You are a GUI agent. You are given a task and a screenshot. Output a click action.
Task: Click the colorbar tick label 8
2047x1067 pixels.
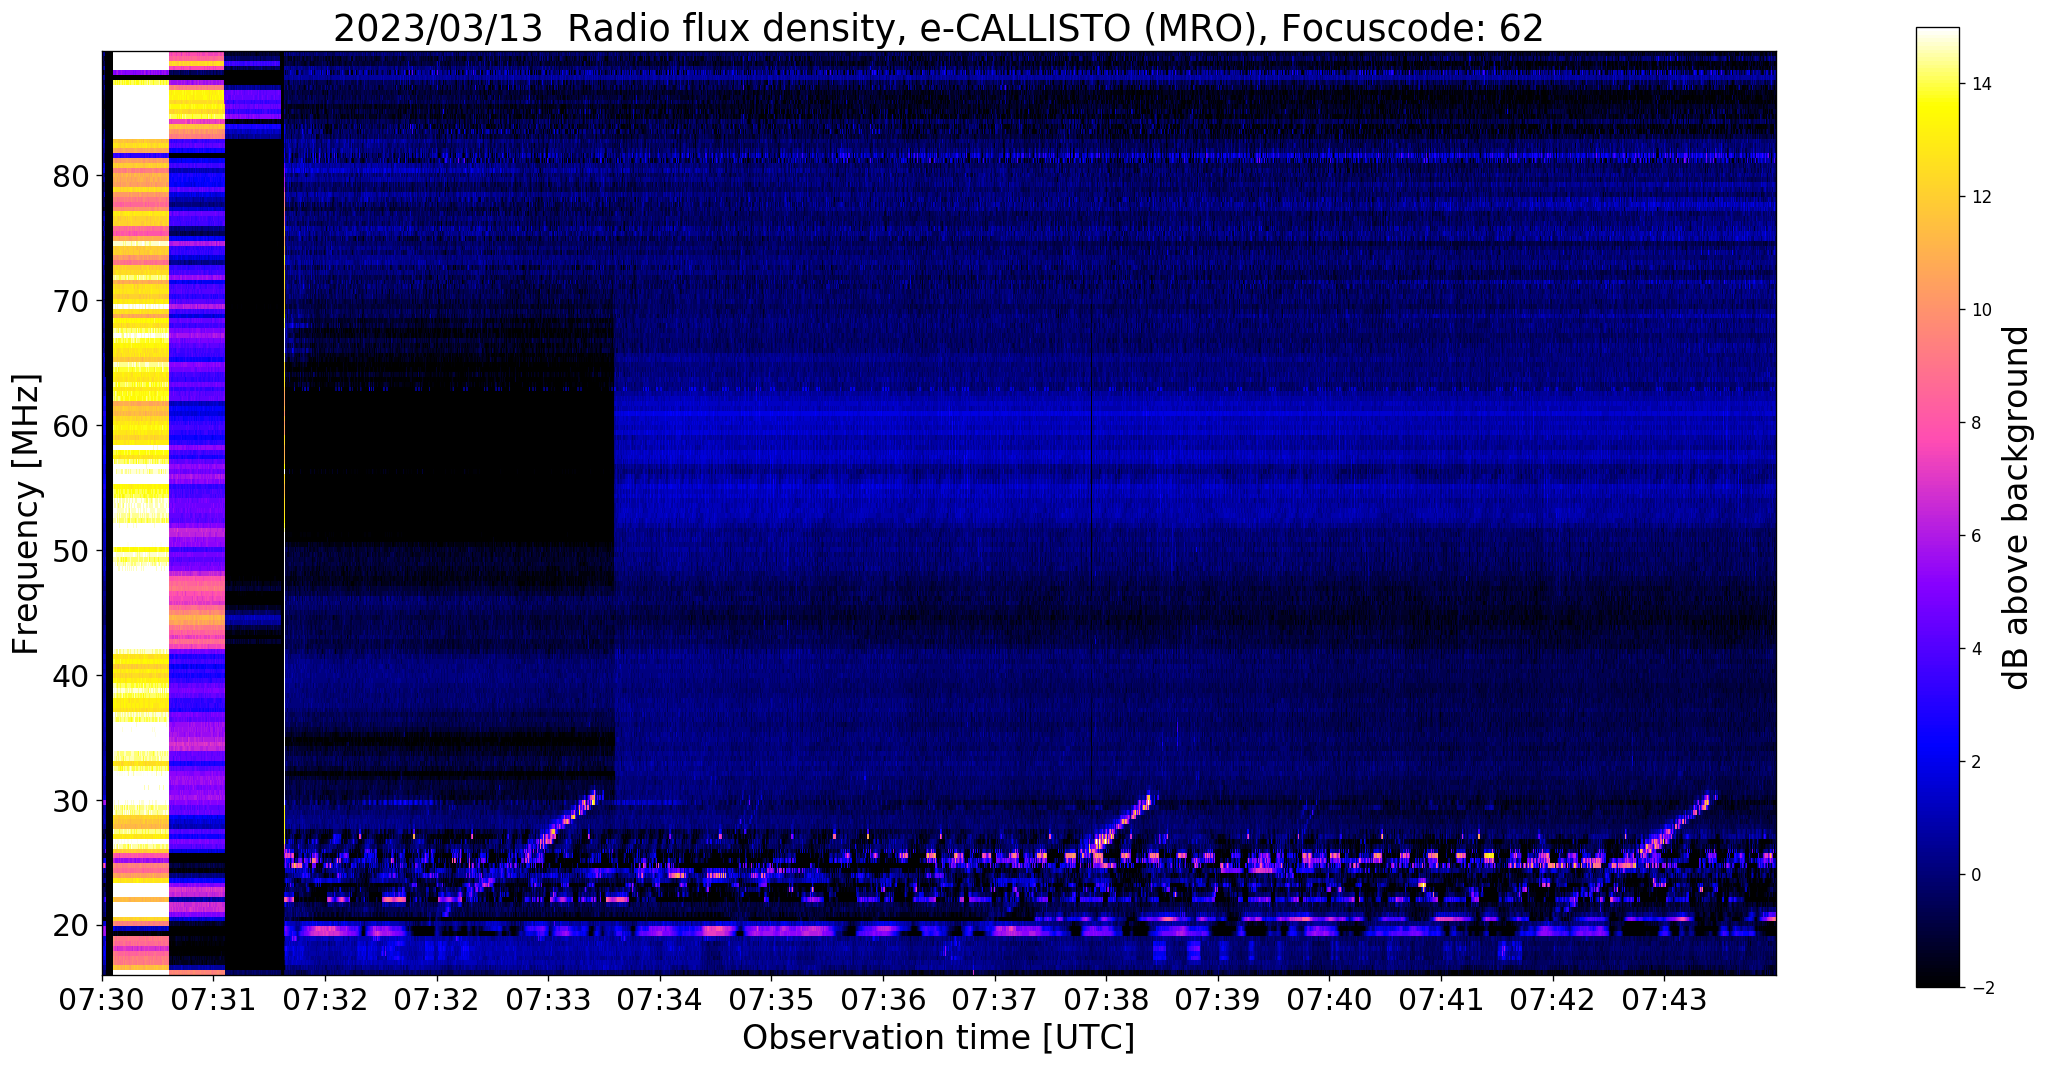pyautogui.click(x=1975, y=423)
